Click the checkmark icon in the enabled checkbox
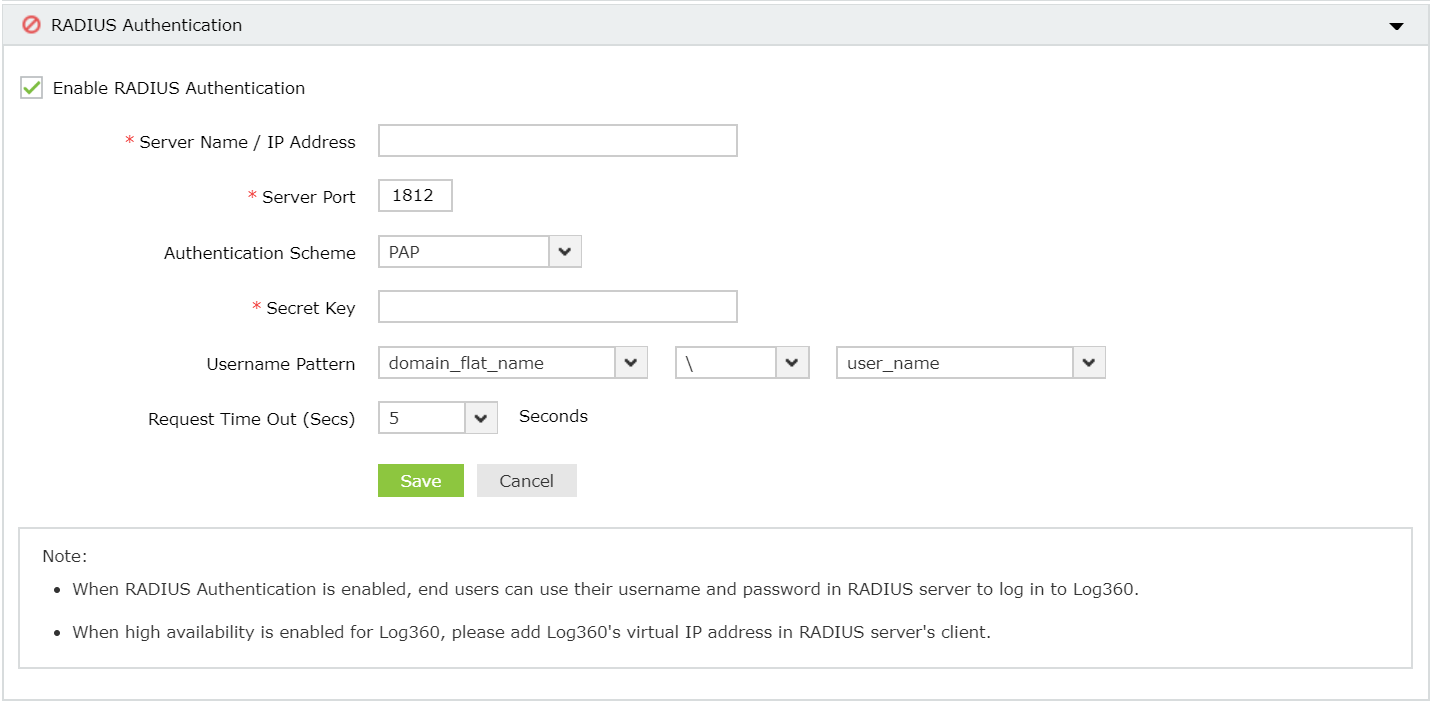1432x702 pixels. click(30, 88)
